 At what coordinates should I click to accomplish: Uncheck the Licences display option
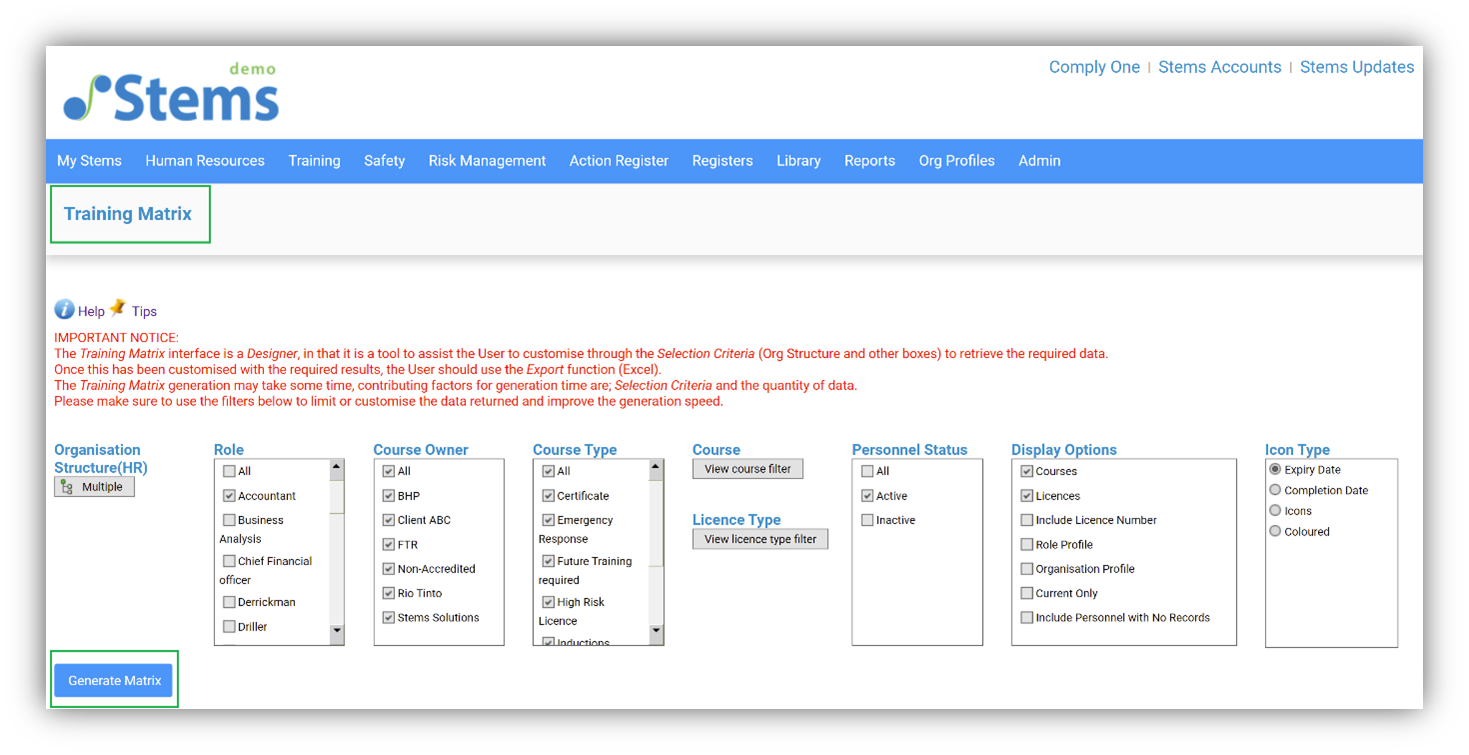point(1027,496)
